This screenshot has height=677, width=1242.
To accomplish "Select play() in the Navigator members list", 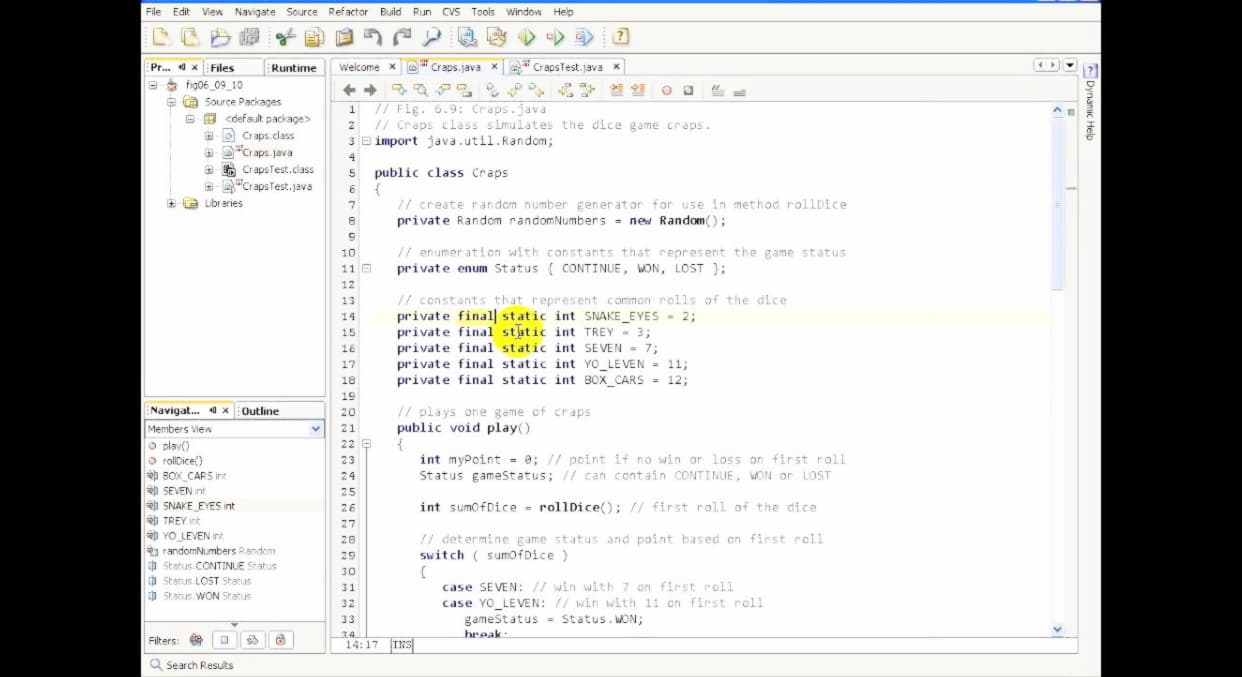I will tap(175, 446).
